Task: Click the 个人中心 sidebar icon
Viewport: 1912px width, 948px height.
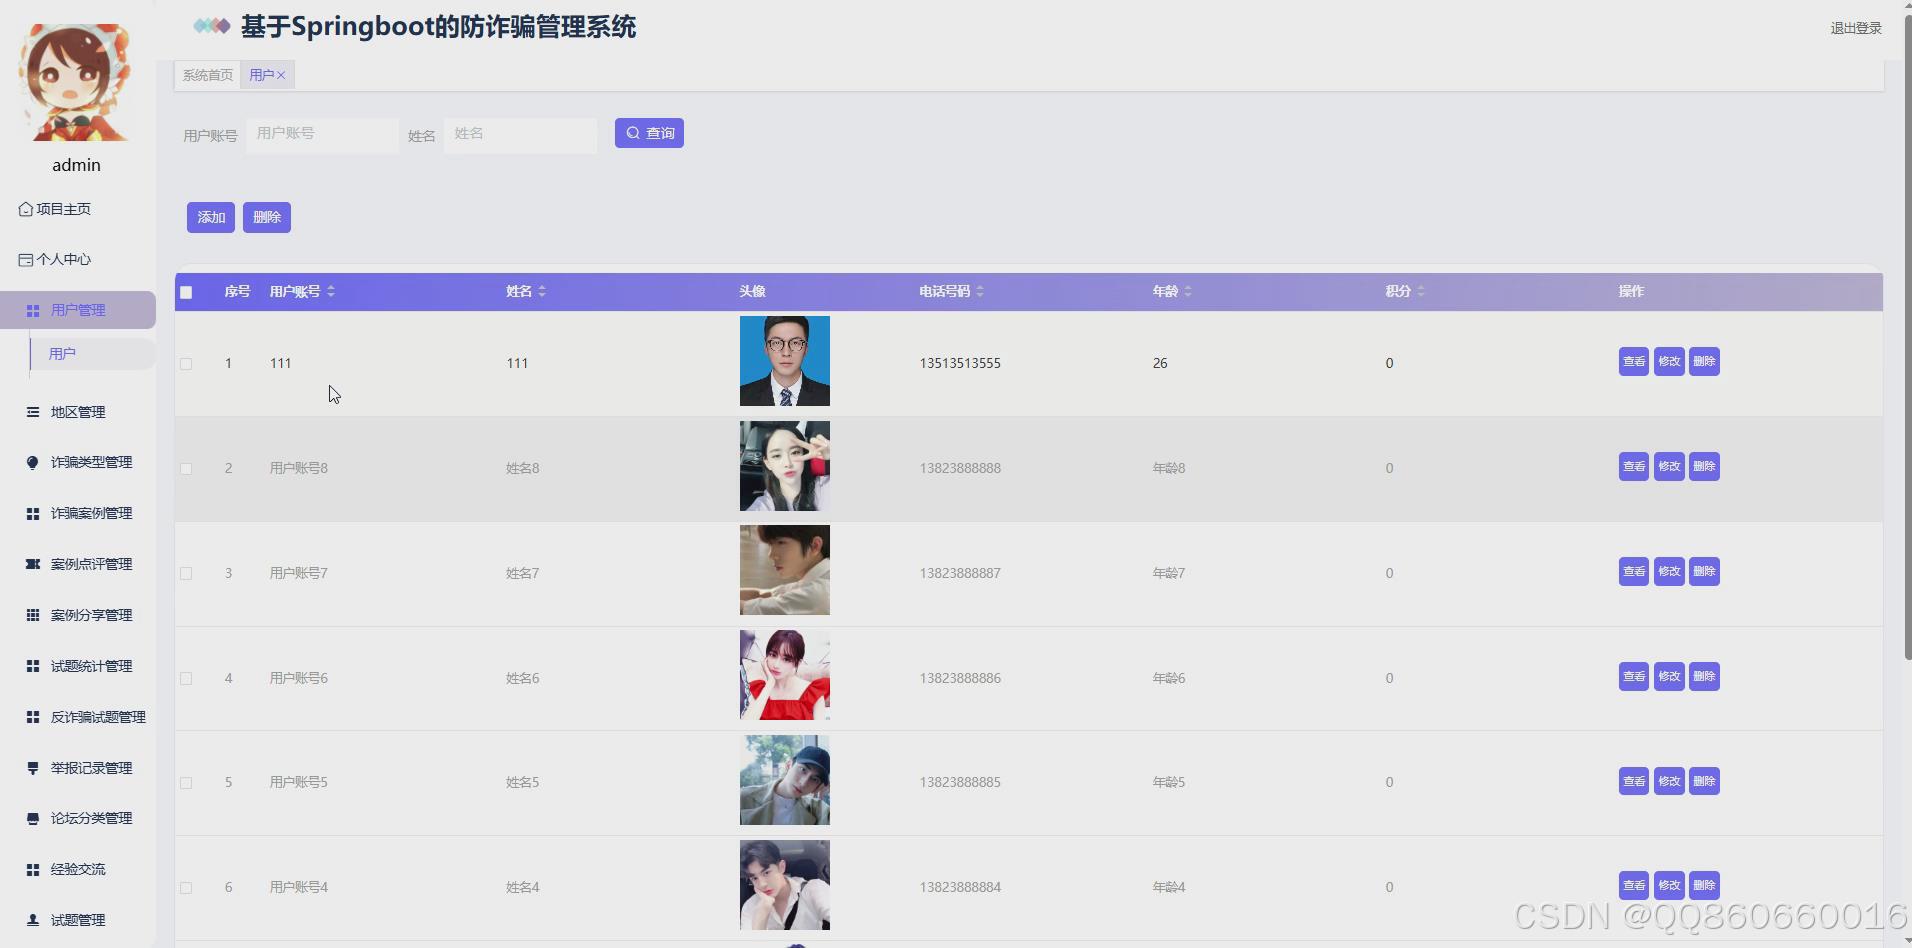Action: point(26,260)
